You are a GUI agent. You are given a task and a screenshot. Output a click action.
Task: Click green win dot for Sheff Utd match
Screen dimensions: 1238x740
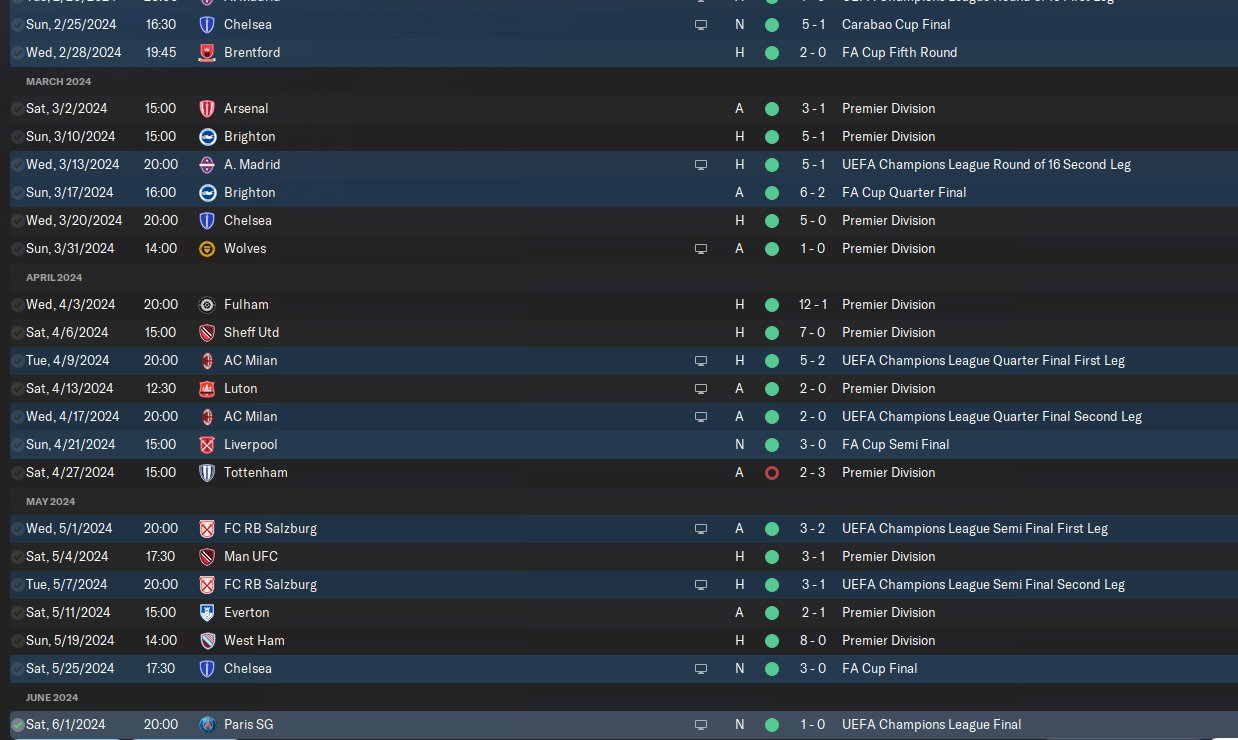click(771, 332)
